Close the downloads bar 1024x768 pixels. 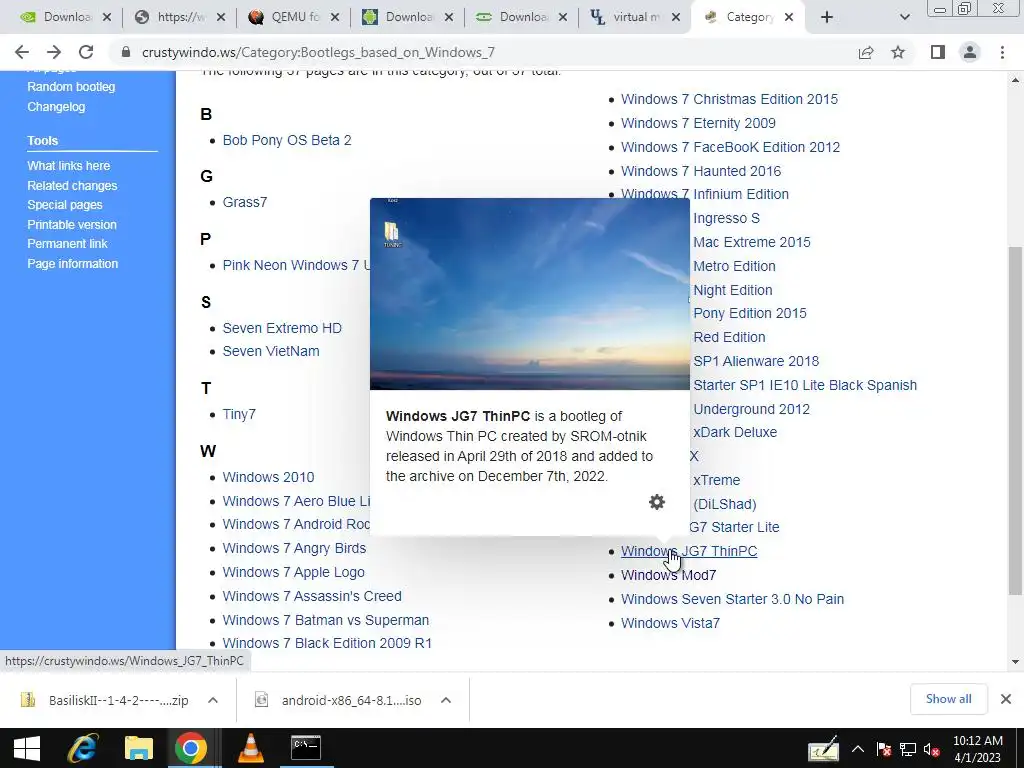click(x=1006, y=699)
